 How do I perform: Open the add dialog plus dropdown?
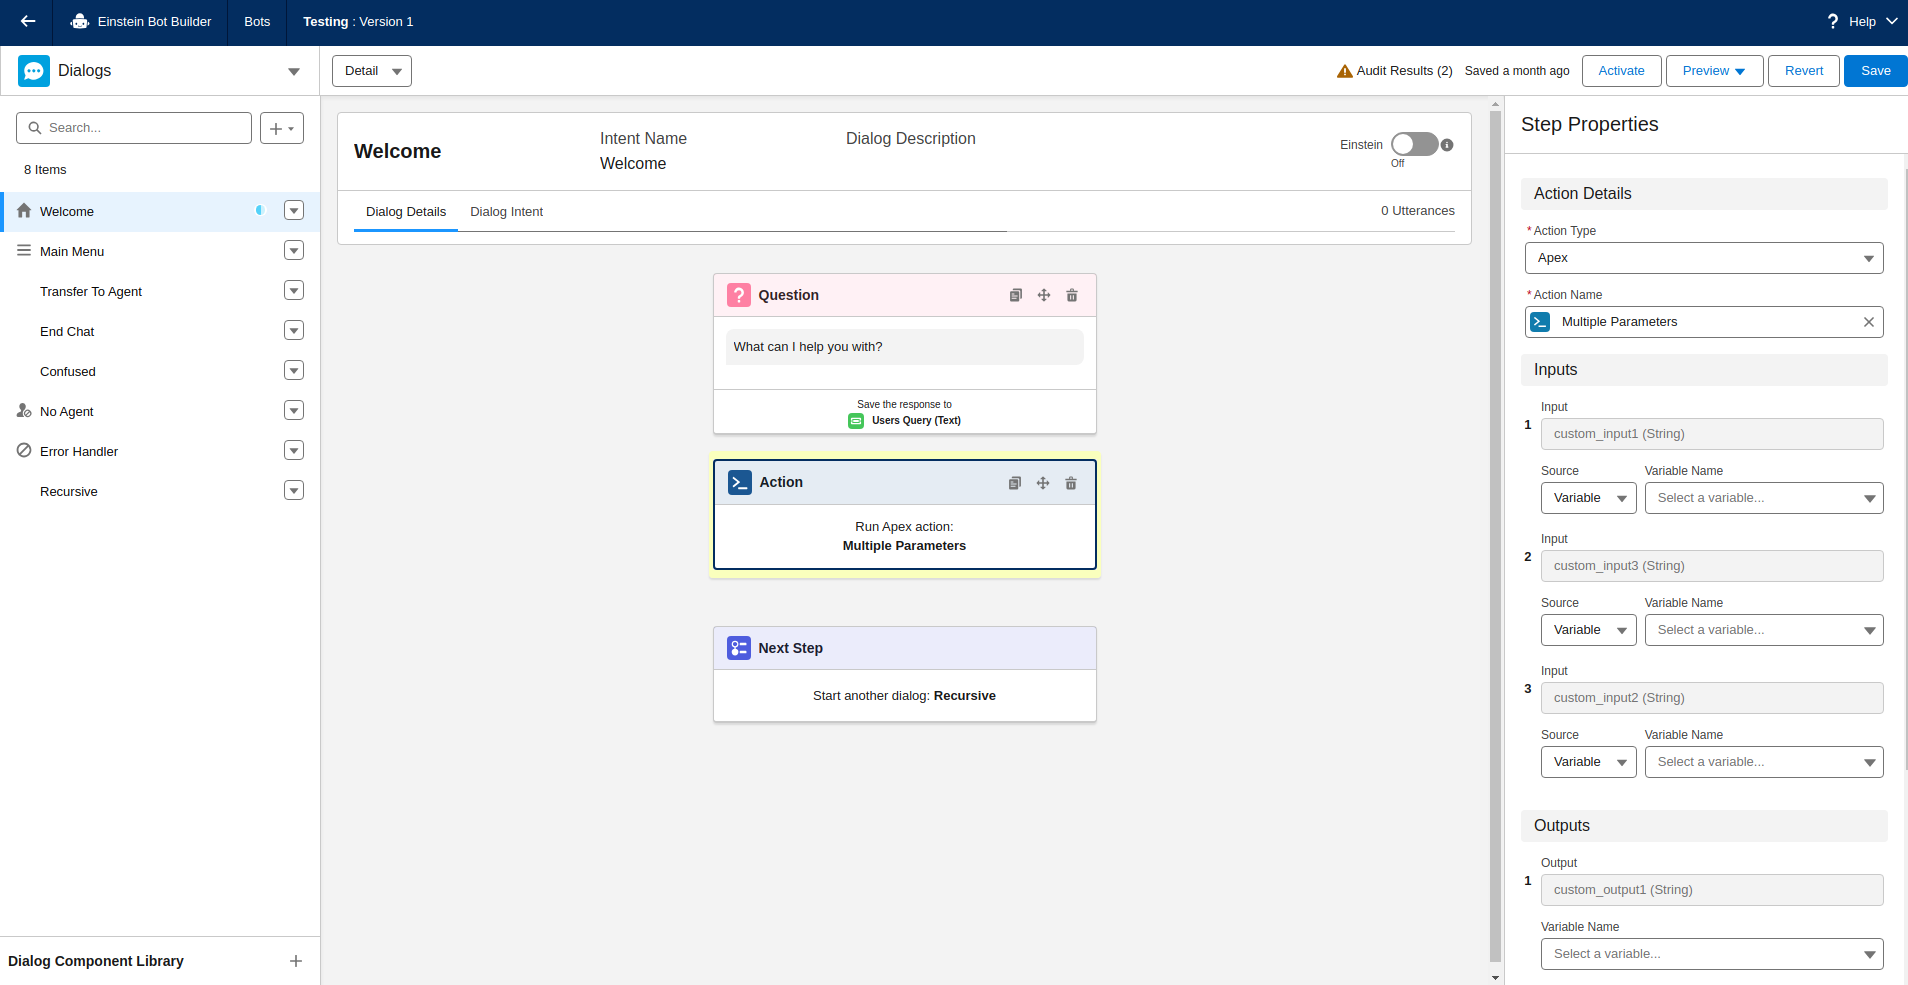pyautogui.click(x=282, y=128)
